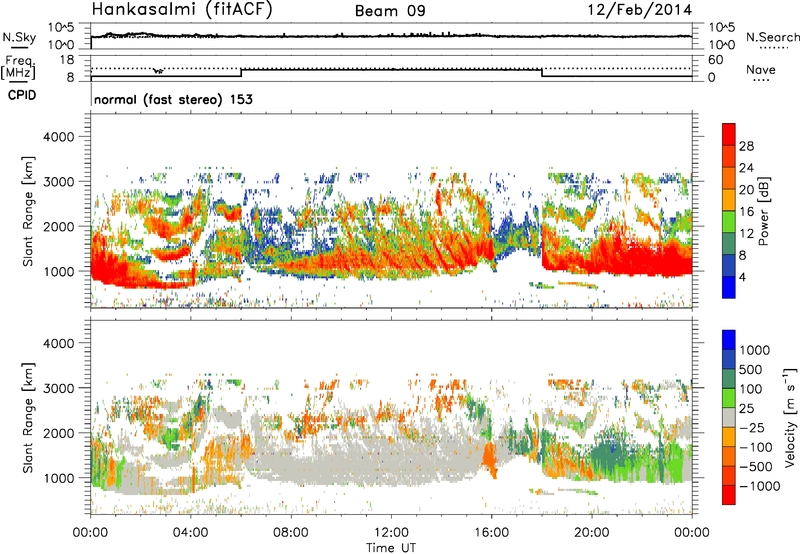800x554 pixels.
Task: Click '3000' on the power panel range axis
Action: pyautogui.click(x=58, y=182)
